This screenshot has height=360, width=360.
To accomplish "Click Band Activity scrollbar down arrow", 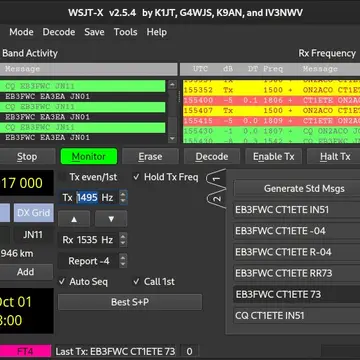I will pos(172,138).
